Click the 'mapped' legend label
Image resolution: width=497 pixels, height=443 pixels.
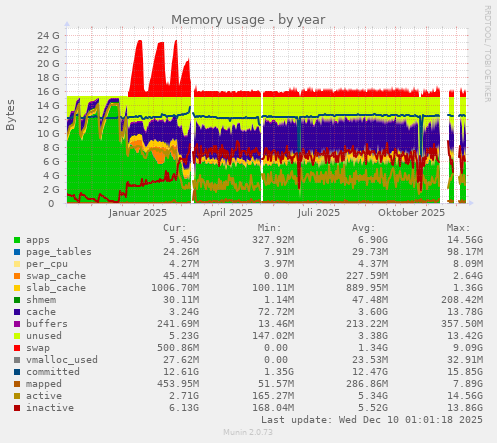(x=44, y=384)
